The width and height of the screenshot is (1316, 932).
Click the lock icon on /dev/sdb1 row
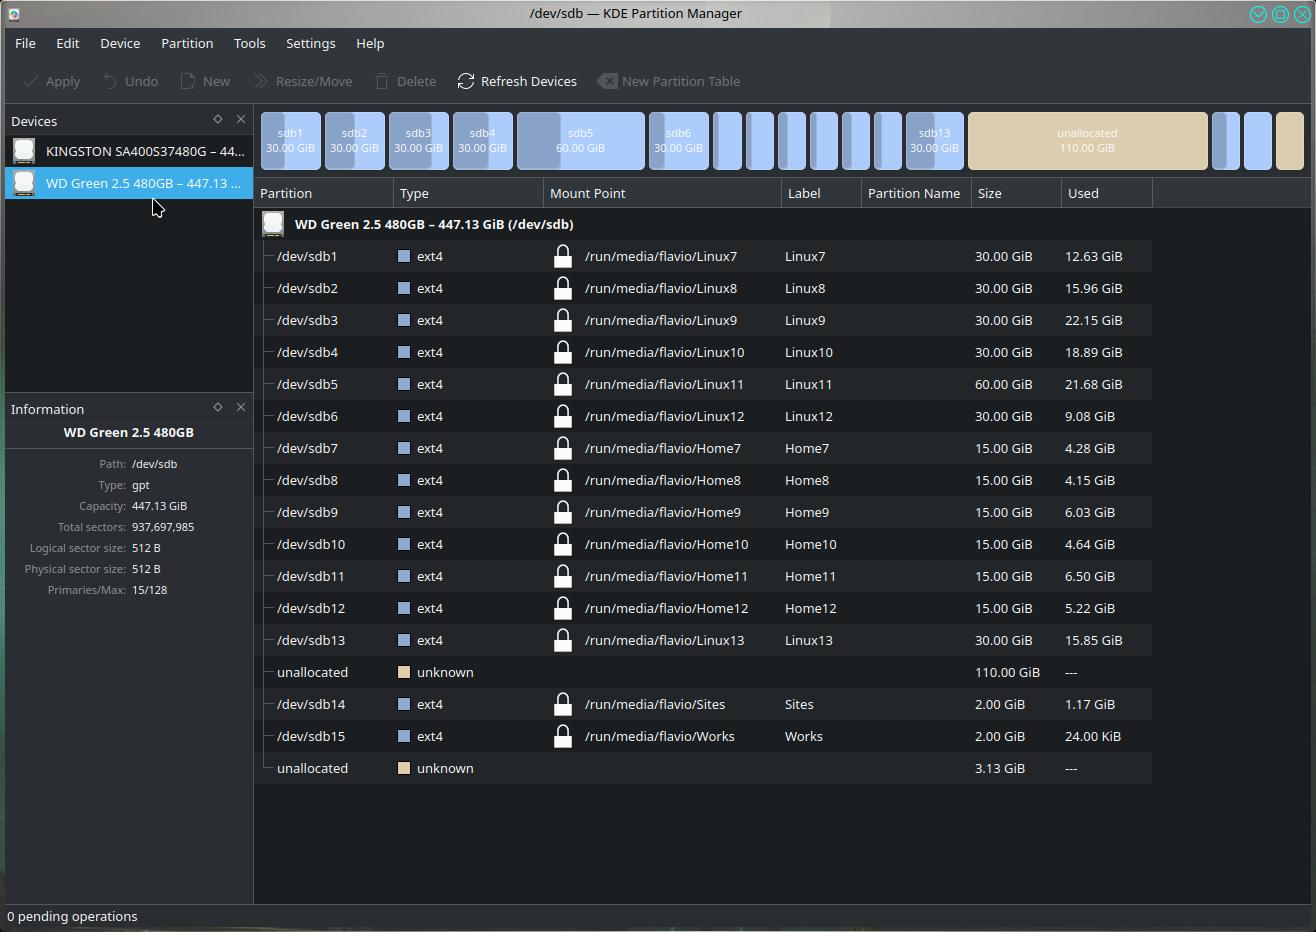pos(563,256)
